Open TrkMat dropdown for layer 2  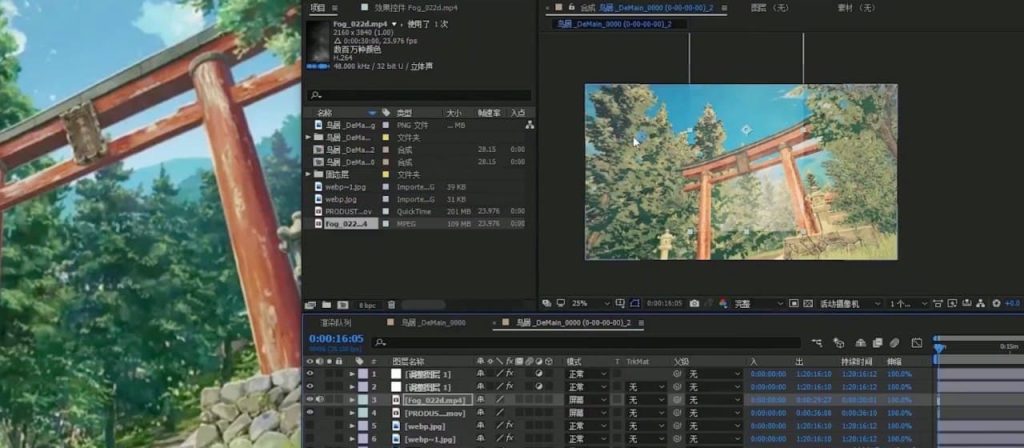tap(646, 387)
